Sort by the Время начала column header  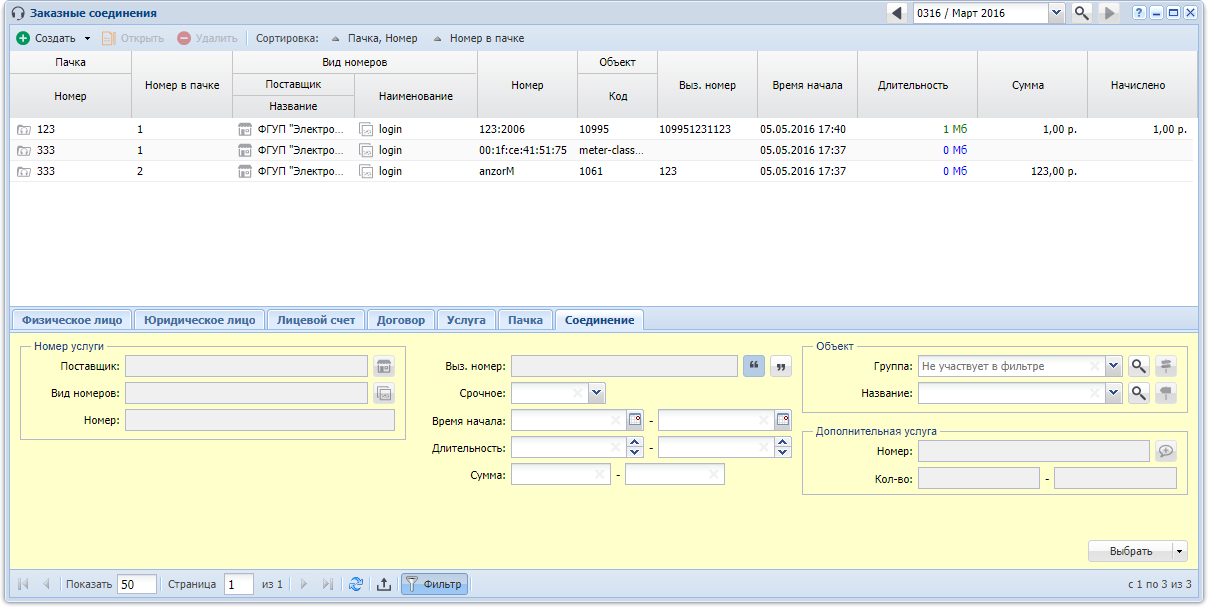point(808,85)
